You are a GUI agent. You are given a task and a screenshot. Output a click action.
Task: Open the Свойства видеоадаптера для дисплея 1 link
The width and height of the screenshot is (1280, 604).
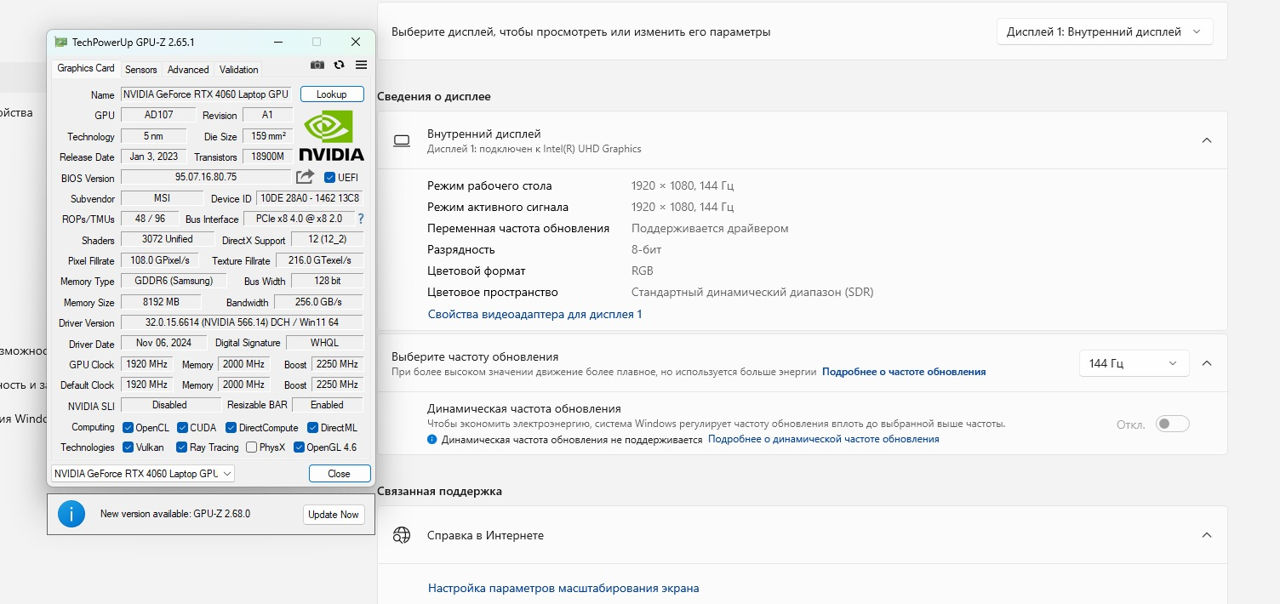pyautogui.click(x=535, y=314)
